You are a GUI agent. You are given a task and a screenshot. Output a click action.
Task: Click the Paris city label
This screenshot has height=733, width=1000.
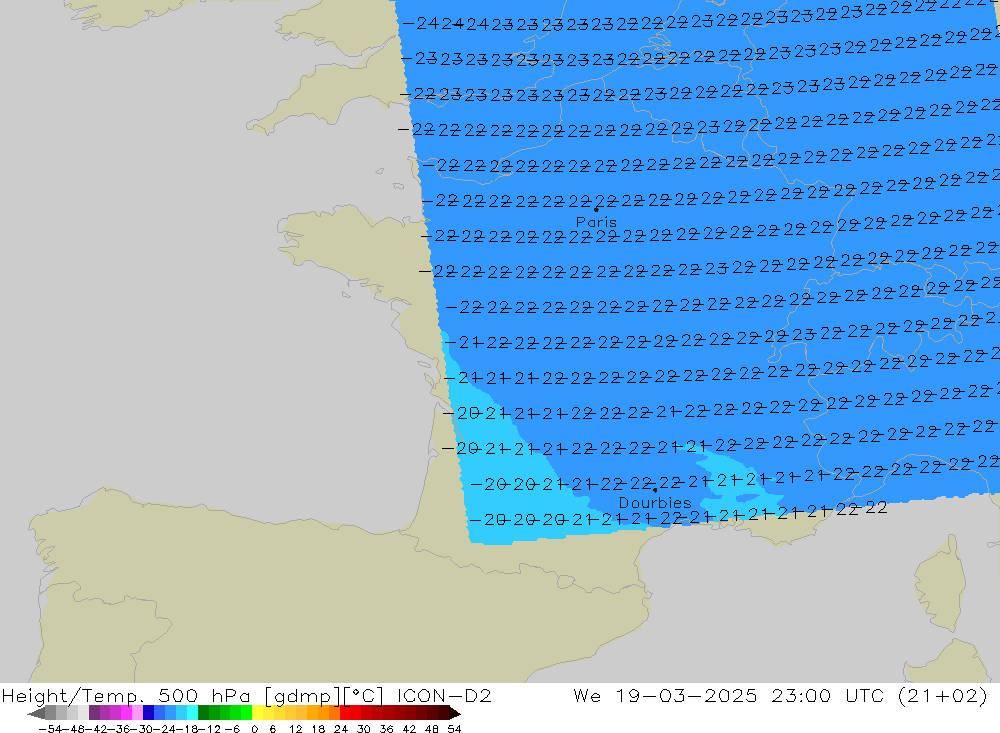[x=596, y=222]
